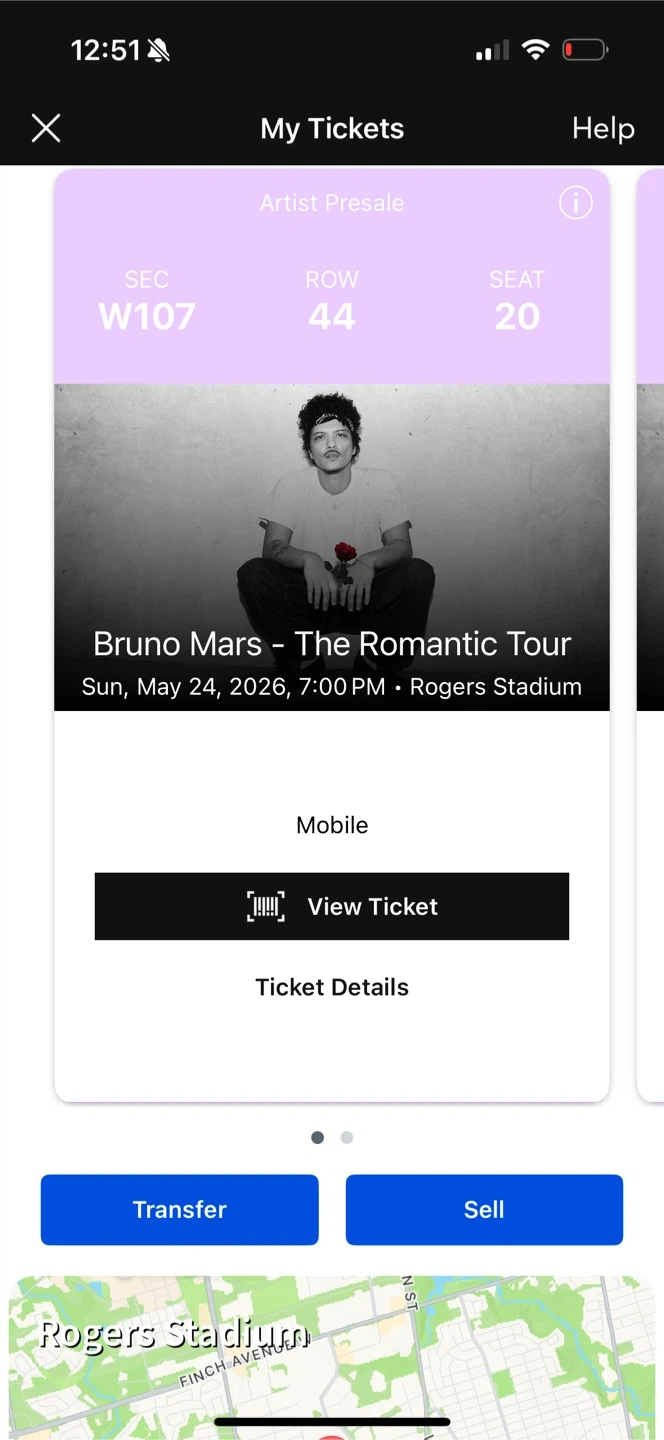Tap the Wi-Fi status icon
The image size is (664, 1440).
[x=536, y=49]
